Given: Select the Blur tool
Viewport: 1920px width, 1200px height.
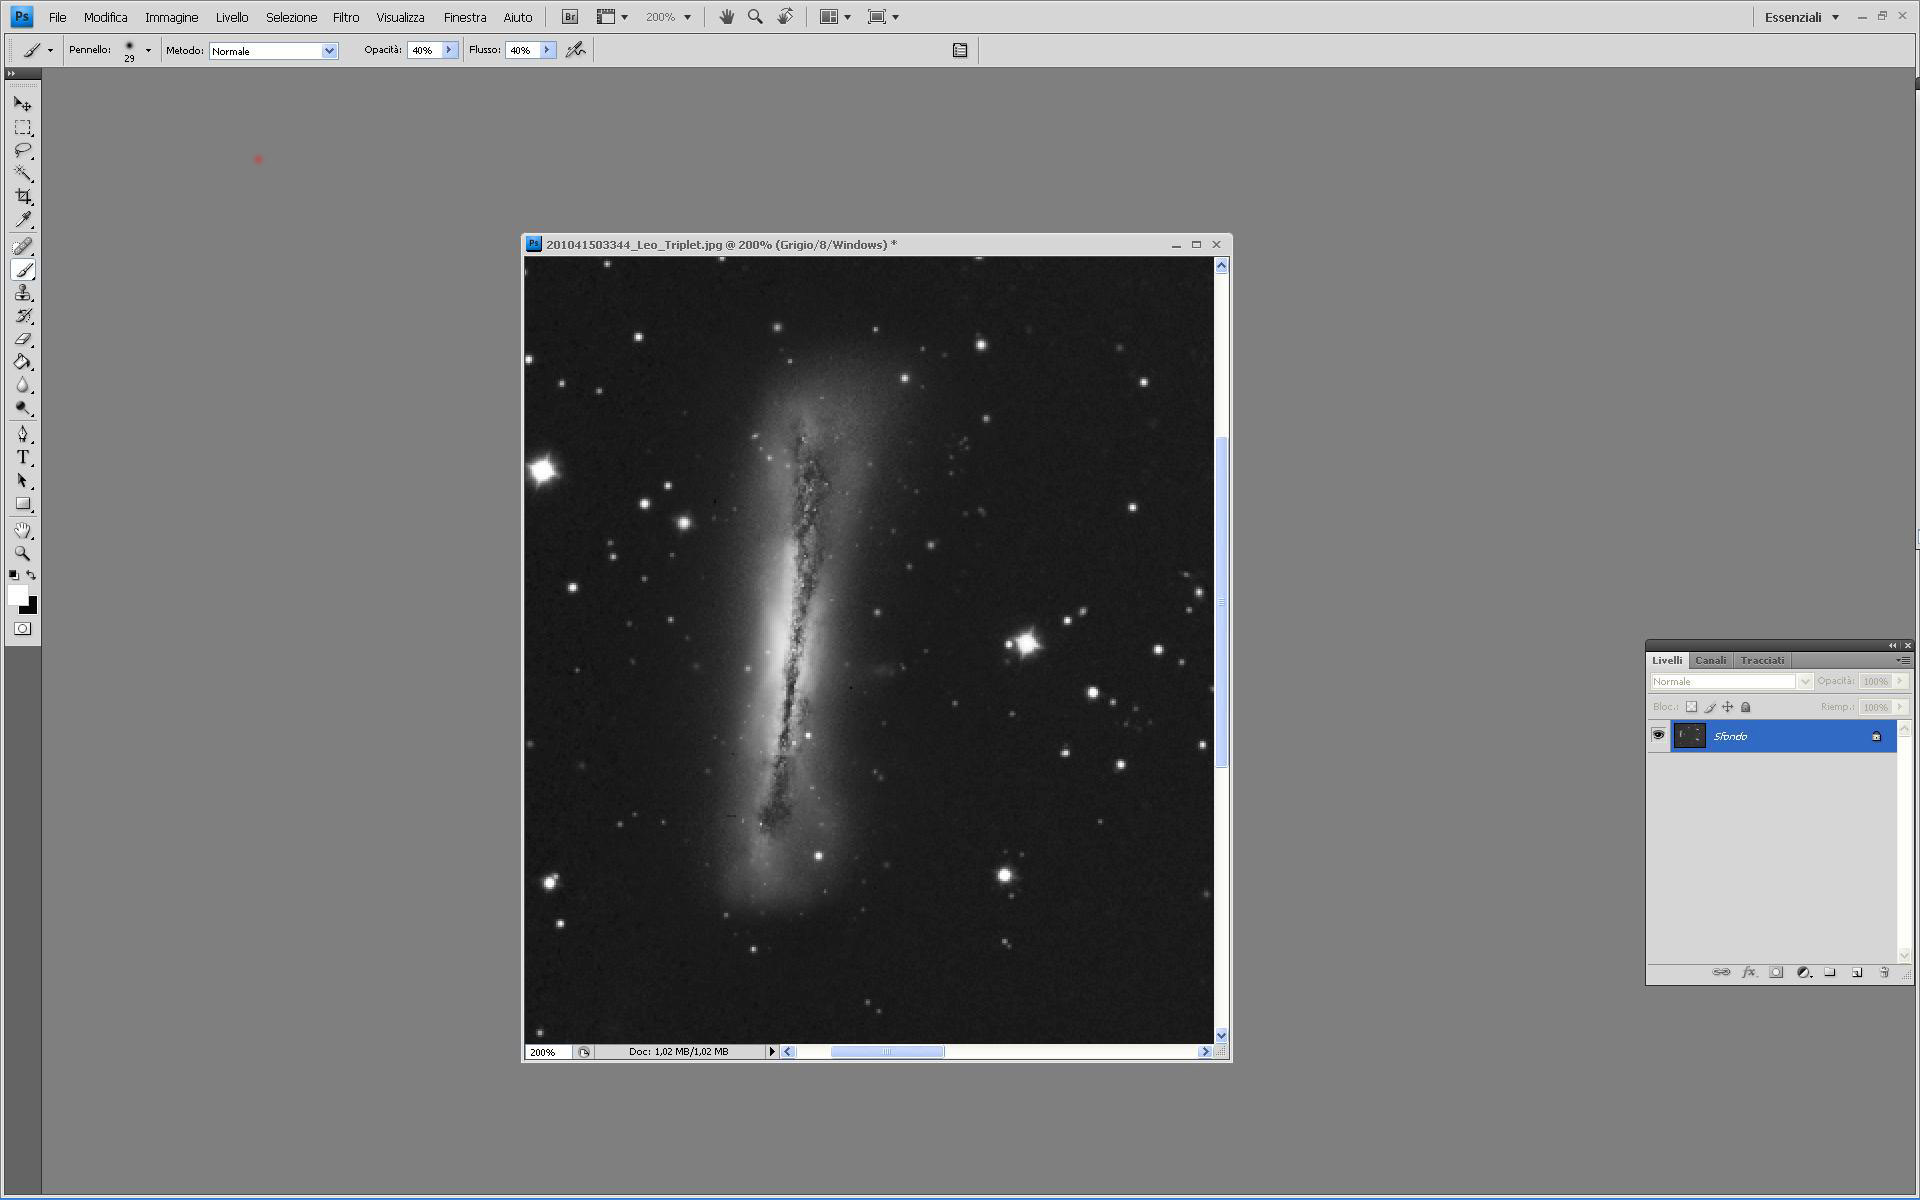Looking at the screenshot, I should pos(23,385).
